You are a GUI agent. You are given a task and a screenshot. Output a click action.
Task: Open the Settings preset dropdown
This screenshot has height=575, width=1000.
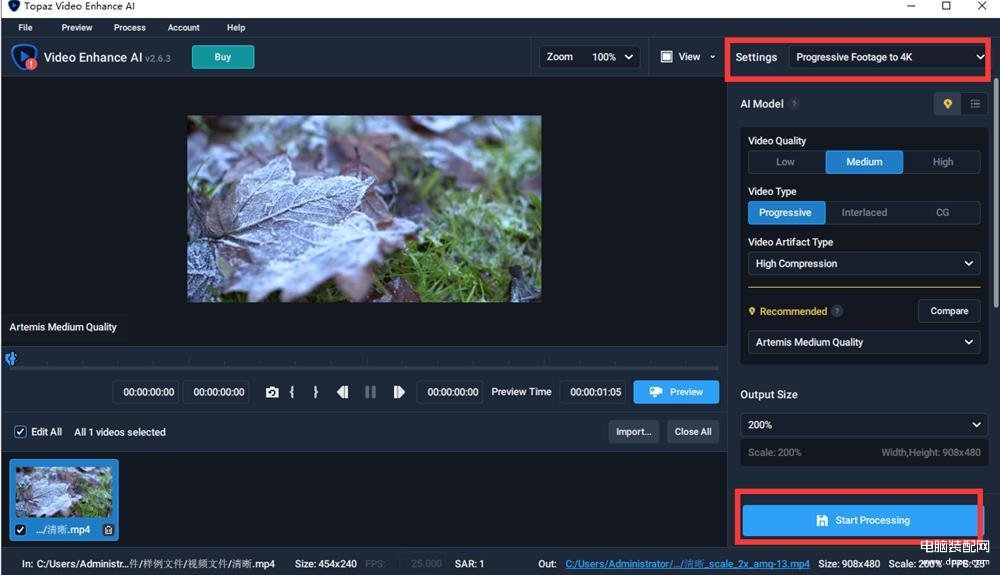click(x=888, y=57)
